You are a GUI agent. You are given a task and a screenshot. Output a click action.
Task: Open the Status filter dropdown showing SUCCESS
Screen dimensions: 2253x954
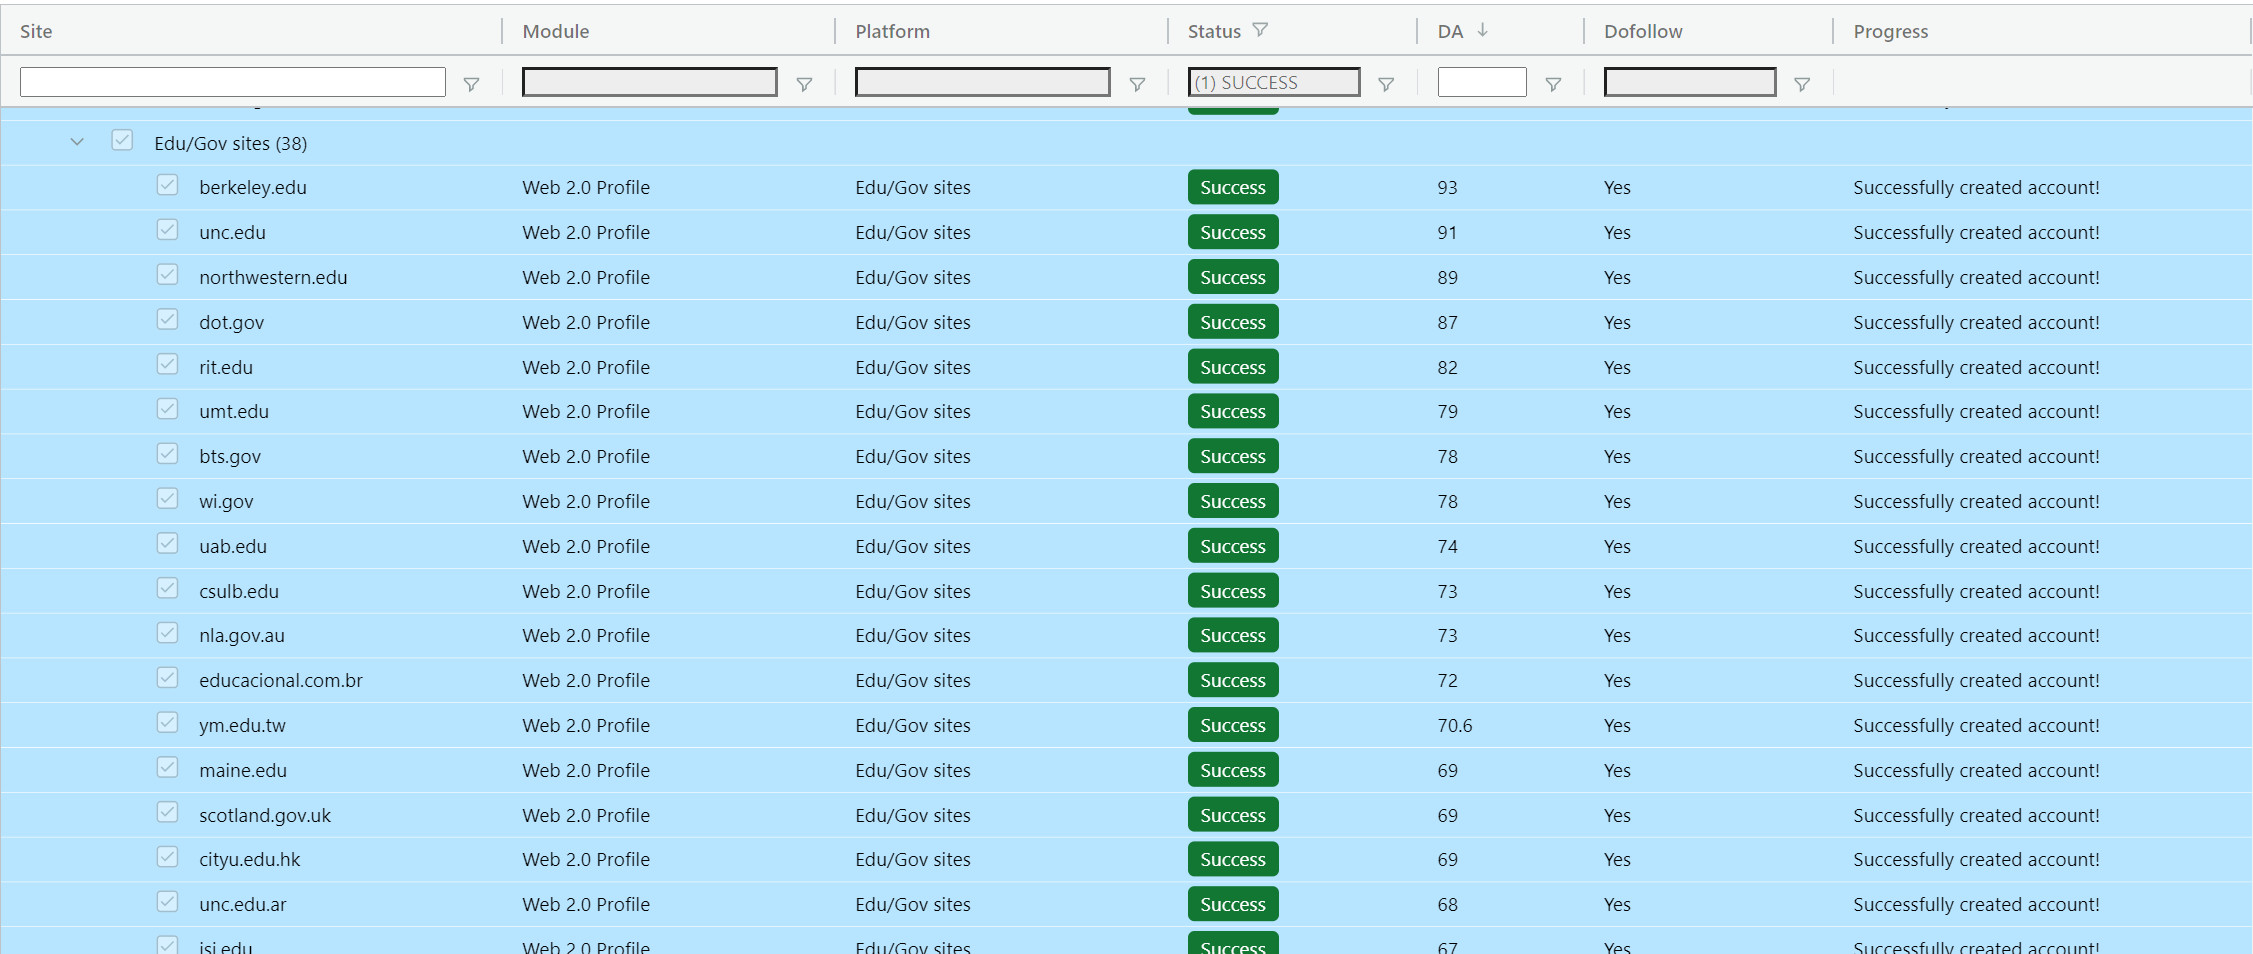(1273, 82)
